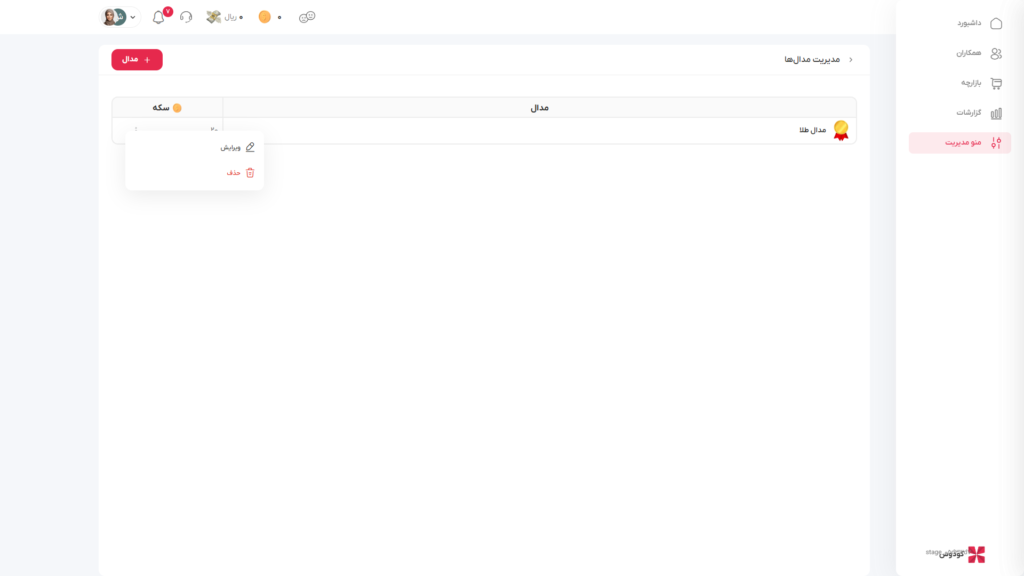Select the مدال طلا row text
The height and width of the screenshot is (576, 1024).
click(812, 130)
